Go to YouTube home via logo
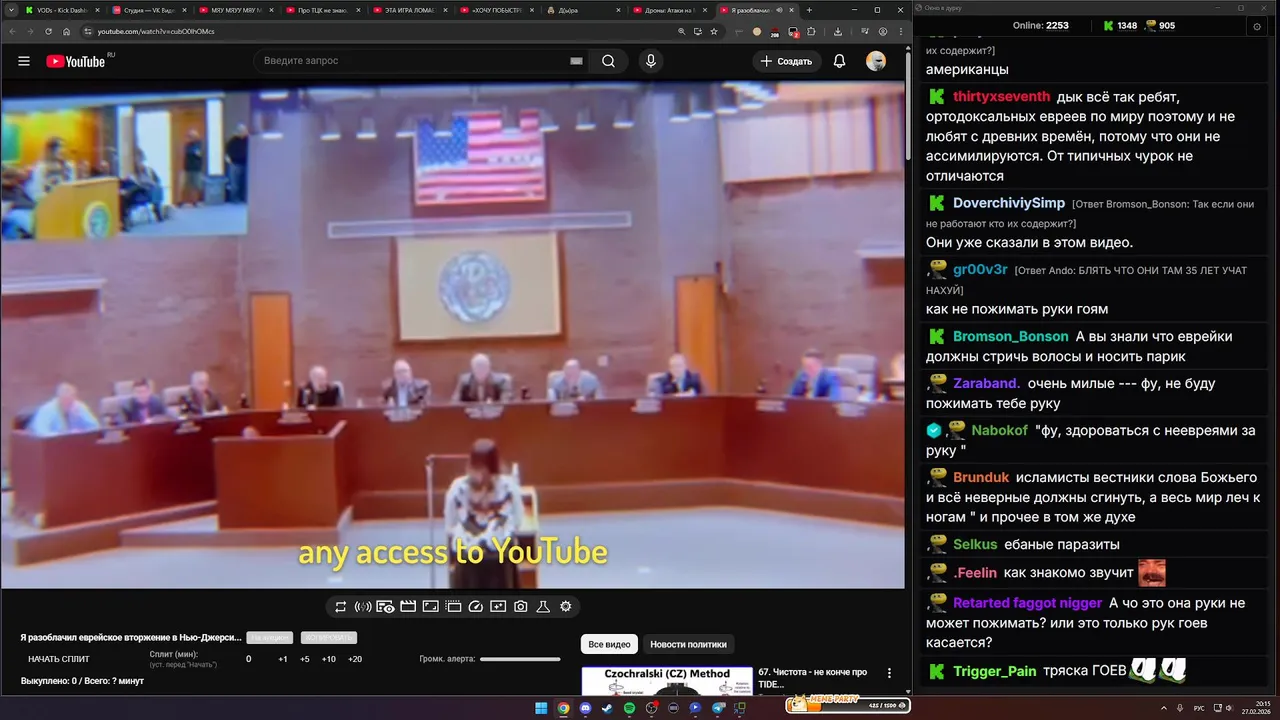Screen dimensions: 1280x720 75,61
